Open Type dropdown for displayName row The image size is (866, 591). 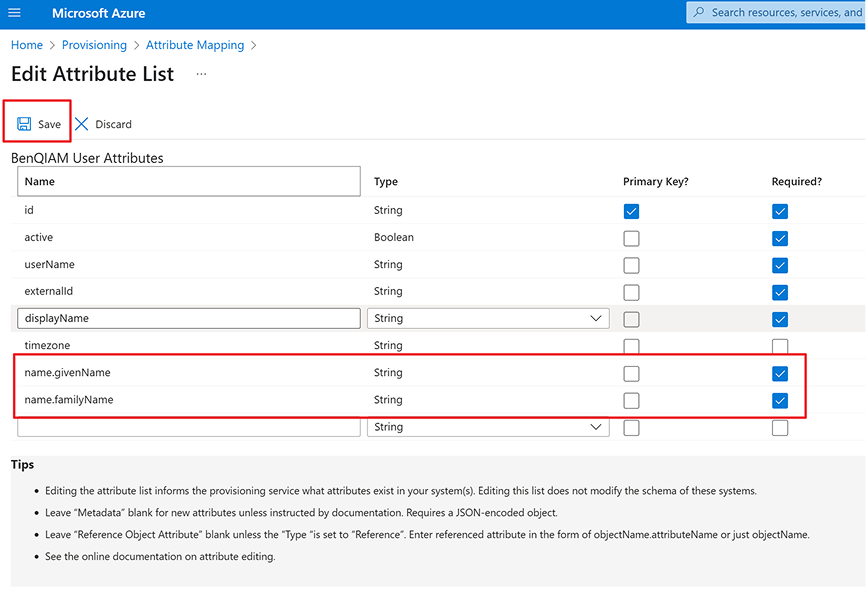488,319
